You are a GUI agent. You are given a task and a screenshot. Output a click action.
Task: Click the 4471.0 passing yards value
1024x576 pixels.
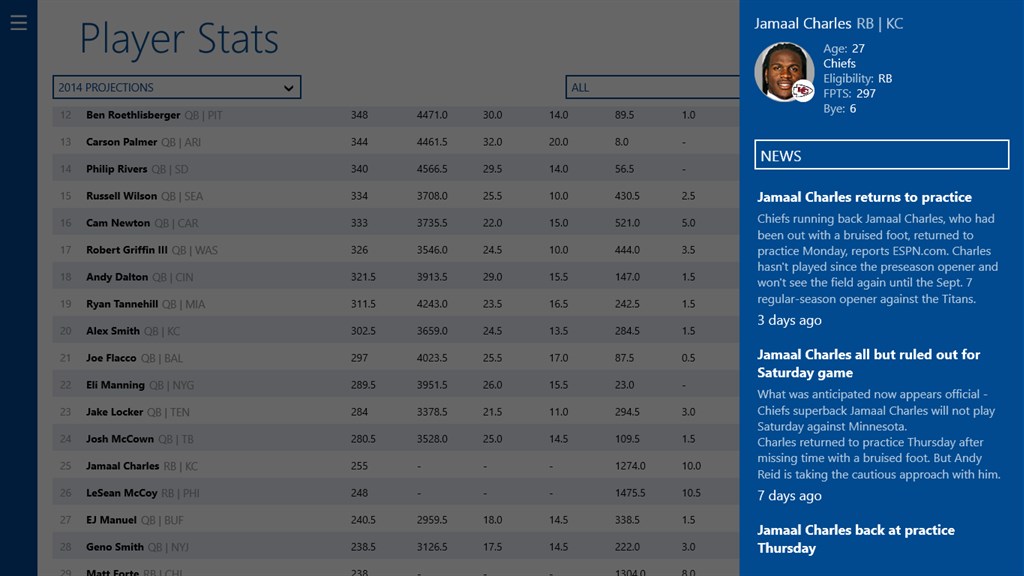[432, 115]
